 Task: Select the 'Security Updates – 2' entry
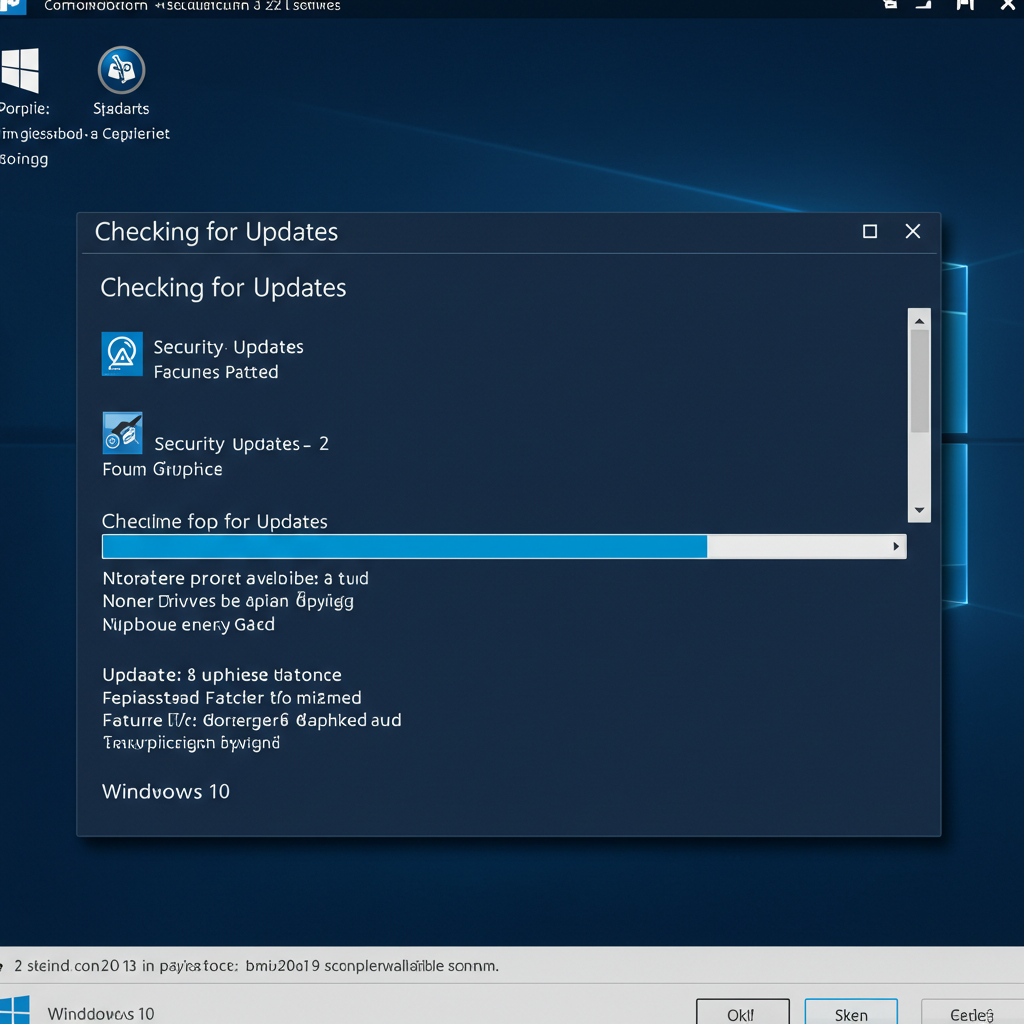click(242, 444)
